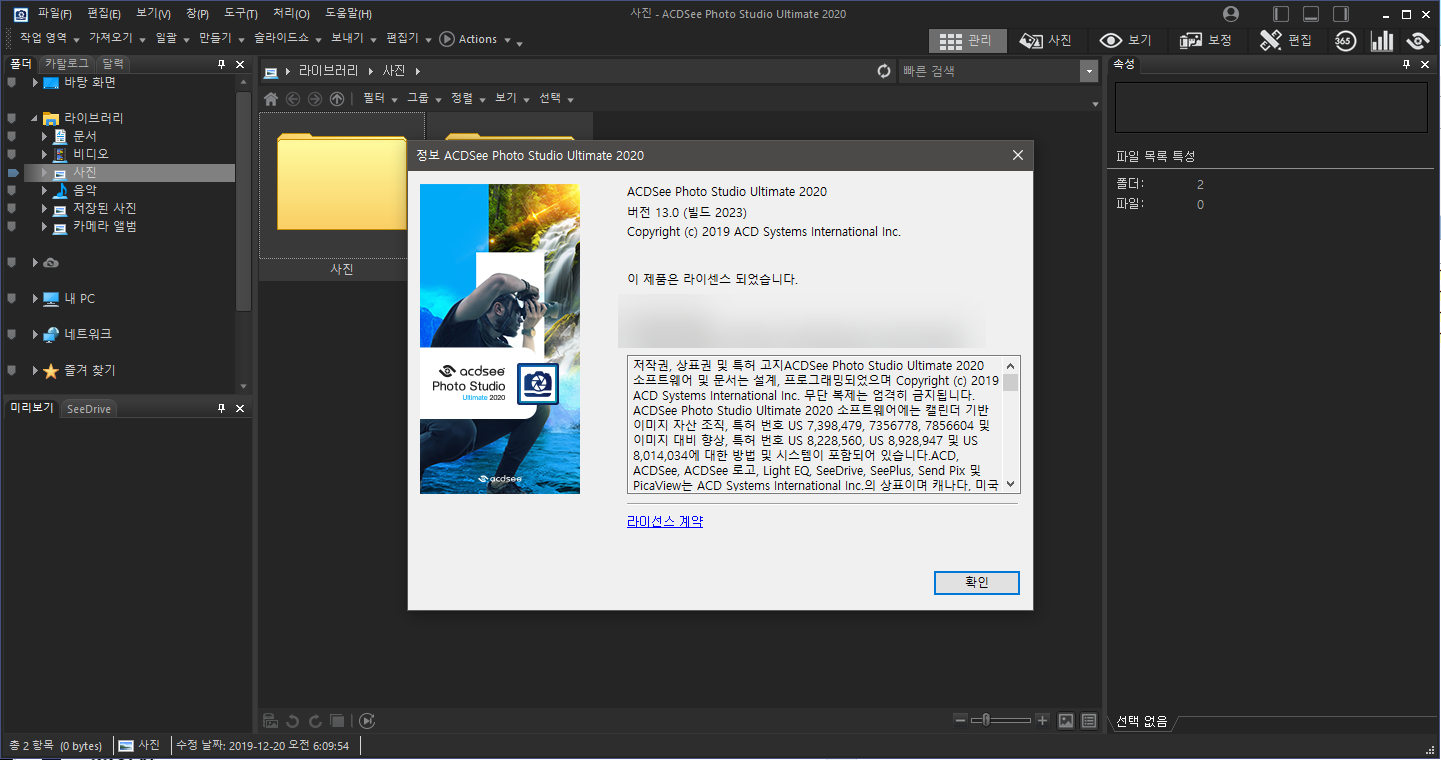
Task: Select 문서 in the folder tree
Action: coord(84,136)
